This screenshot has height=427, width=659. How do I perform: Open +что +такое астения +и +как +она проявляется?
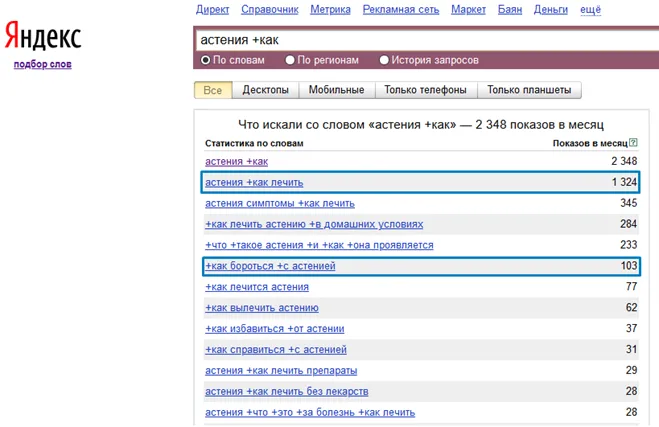[319, 245]
